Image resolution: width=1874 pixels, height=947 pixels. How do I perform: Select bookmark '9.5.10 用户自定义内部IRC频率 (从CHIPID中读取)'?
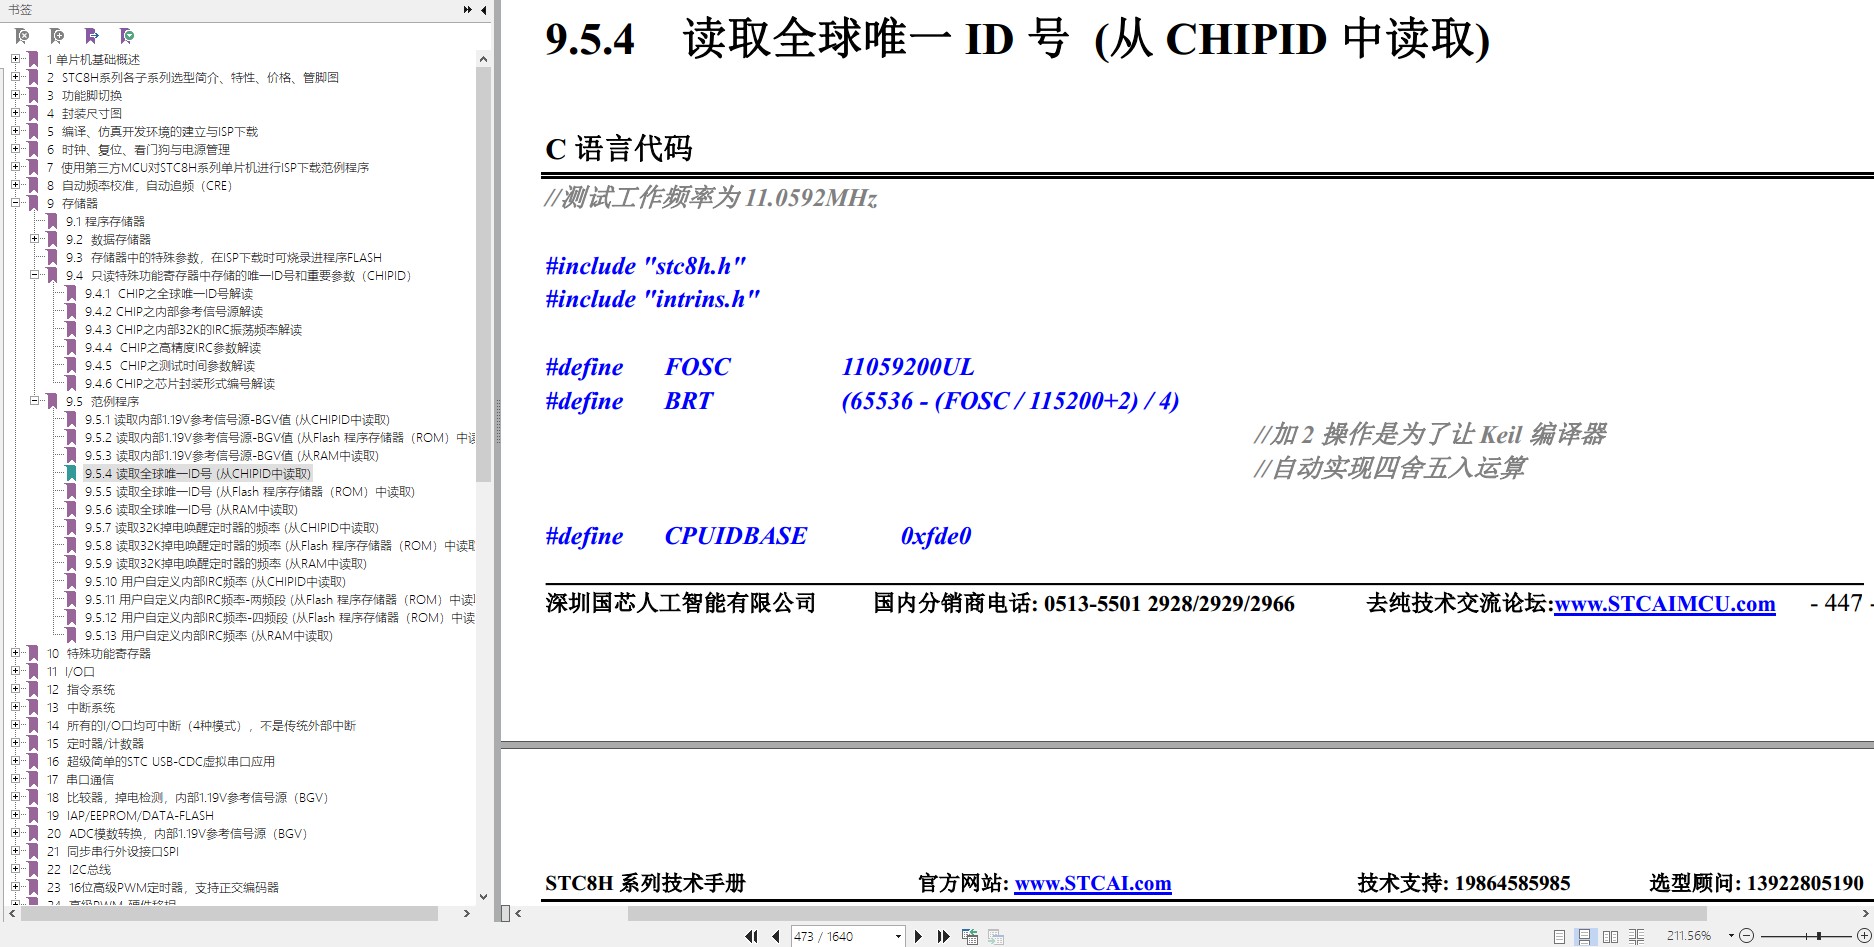[x=215, y=581]
